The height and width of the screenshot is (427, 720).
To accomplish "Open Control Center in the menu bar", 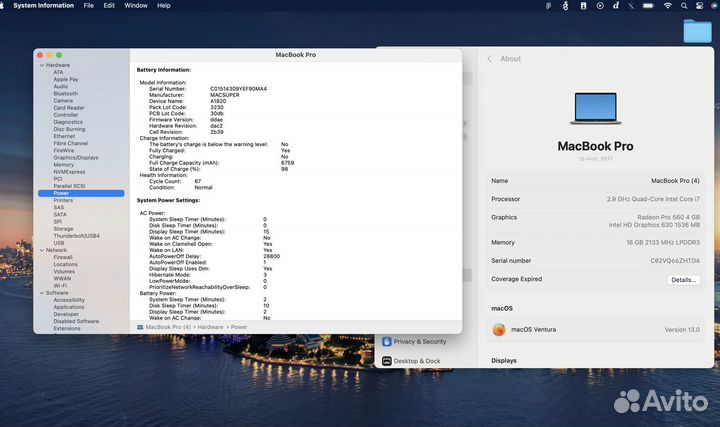I will tap(699, 6).
